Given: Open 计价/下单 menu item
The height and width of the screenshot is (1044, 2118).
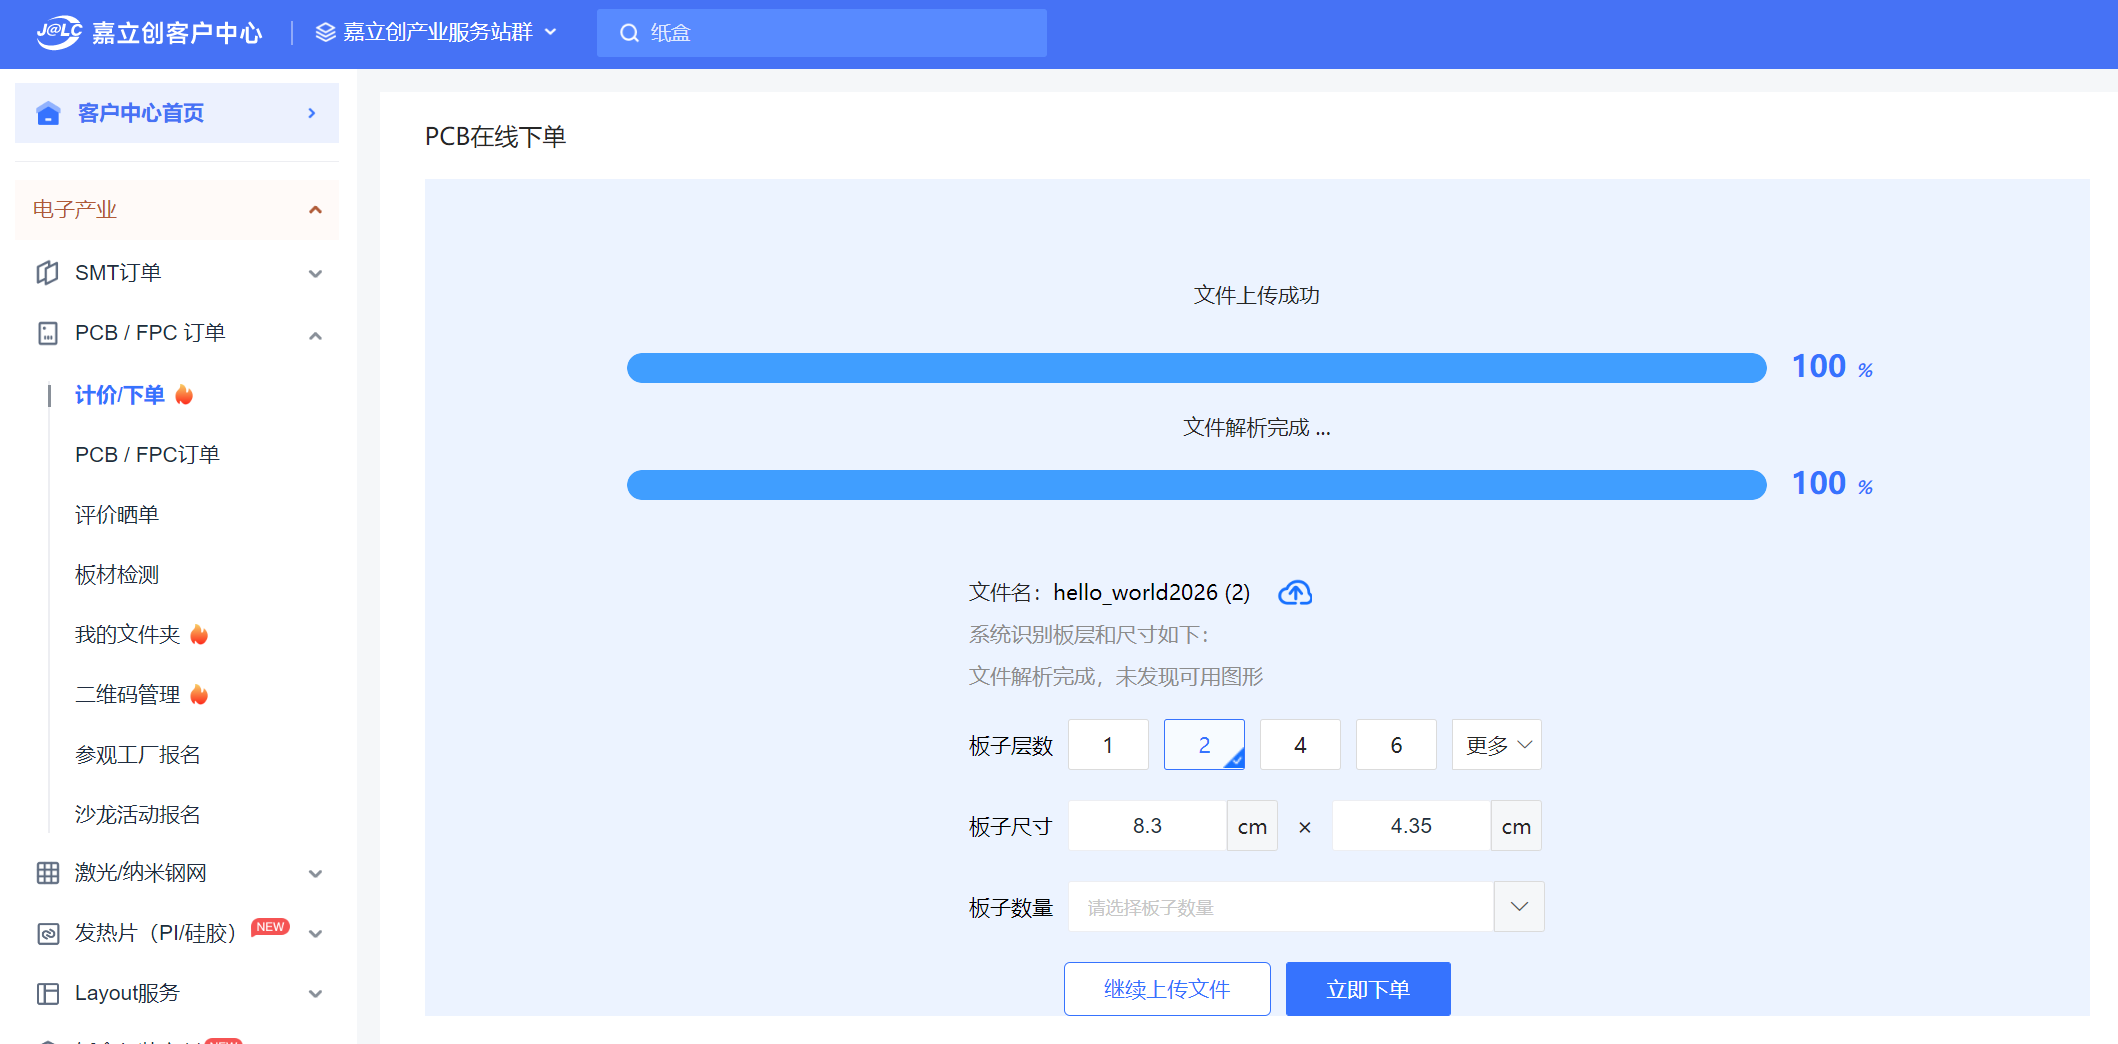Looking at the screenshot, I should [120, 395].
